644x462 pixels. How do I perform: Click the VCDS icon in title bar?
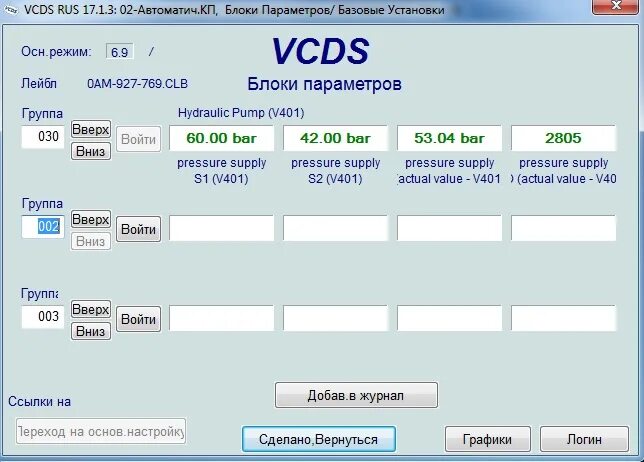[10, 9]
